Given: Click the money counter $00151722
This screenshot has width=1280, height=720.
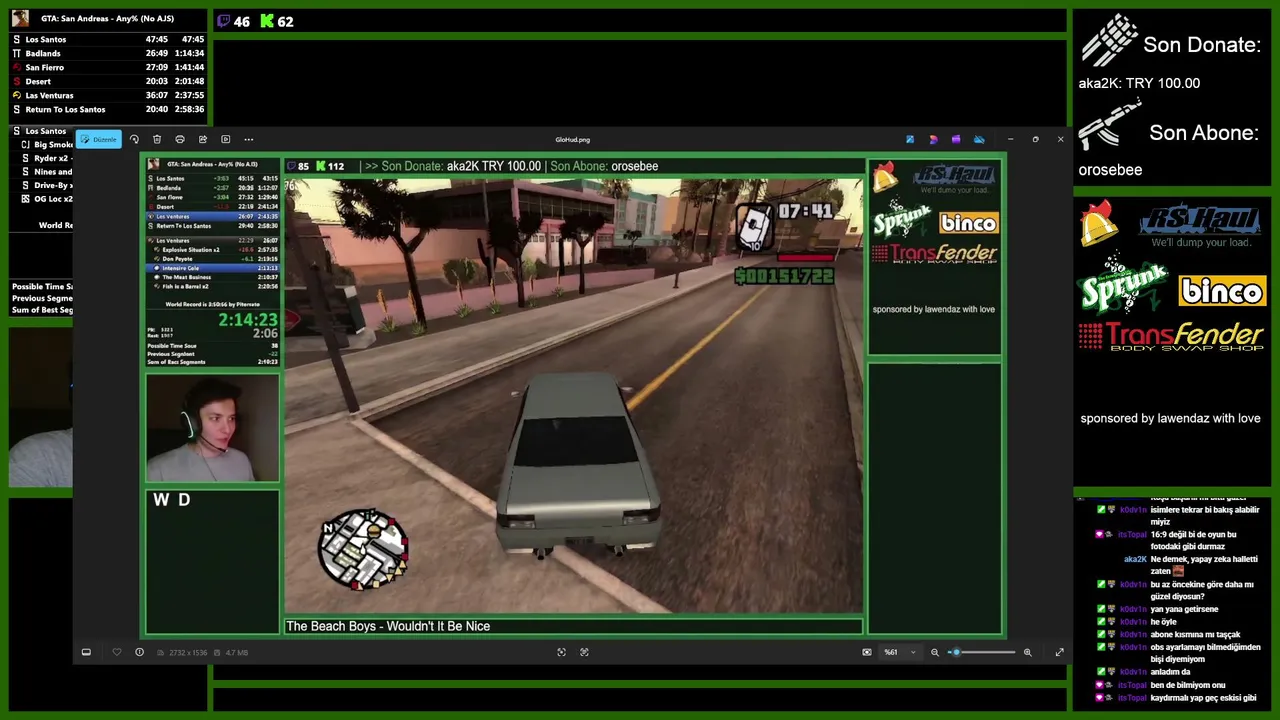Looking at the screenshot, I should [x=784, y=276].
